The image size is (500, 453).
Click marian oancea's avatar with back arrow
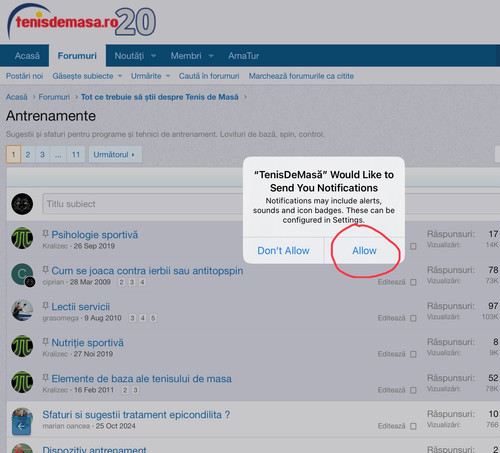(x=22, y=421)
